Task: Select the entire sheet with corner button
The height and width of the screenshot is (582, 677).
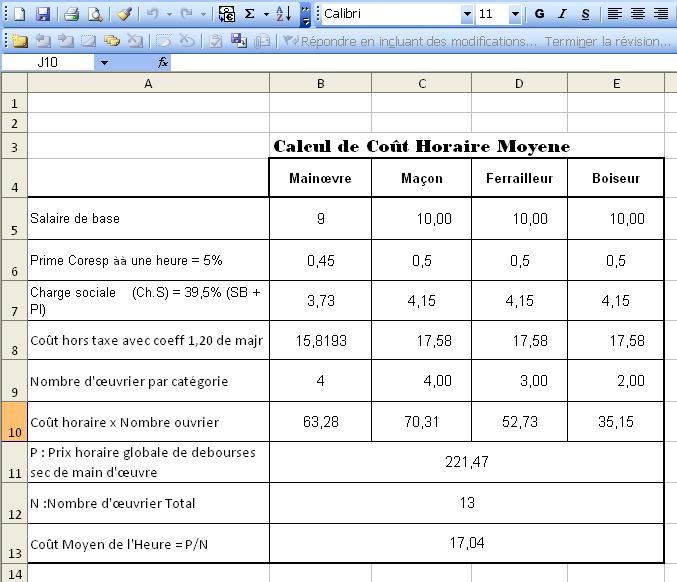Action: coord(15,83)
